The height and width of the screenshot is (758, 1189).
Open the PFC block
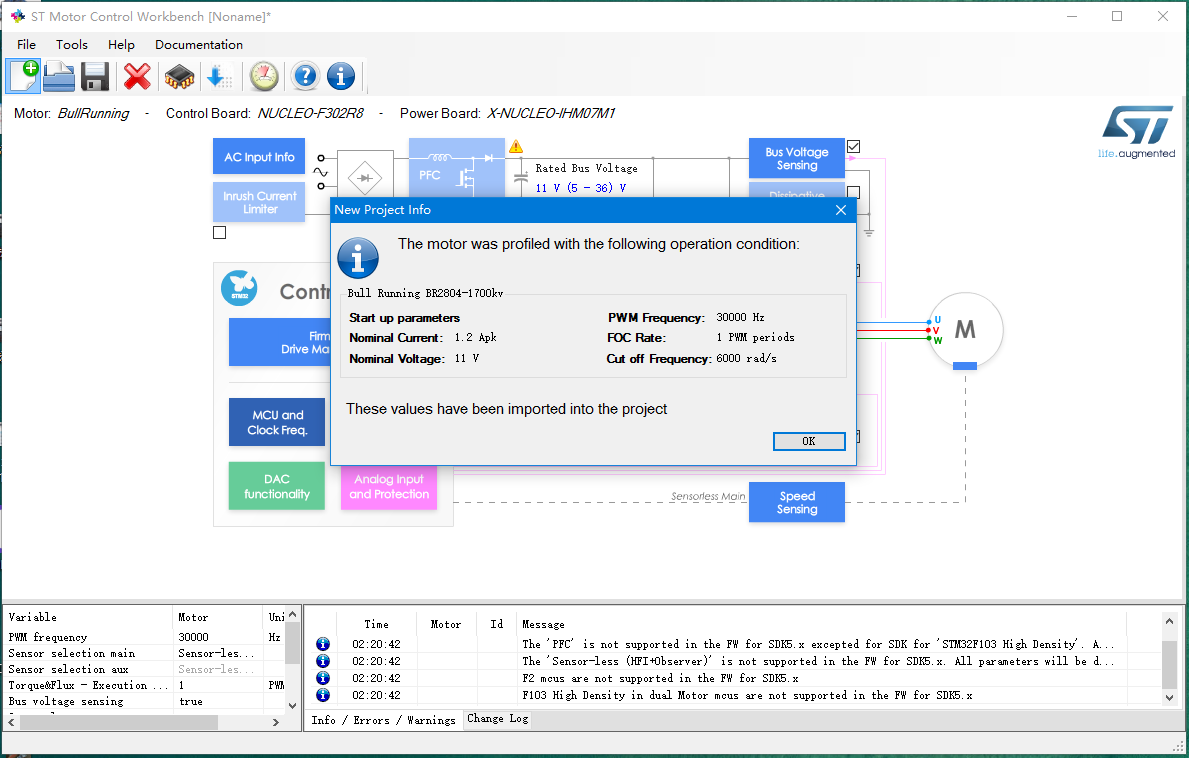(456, 168)
